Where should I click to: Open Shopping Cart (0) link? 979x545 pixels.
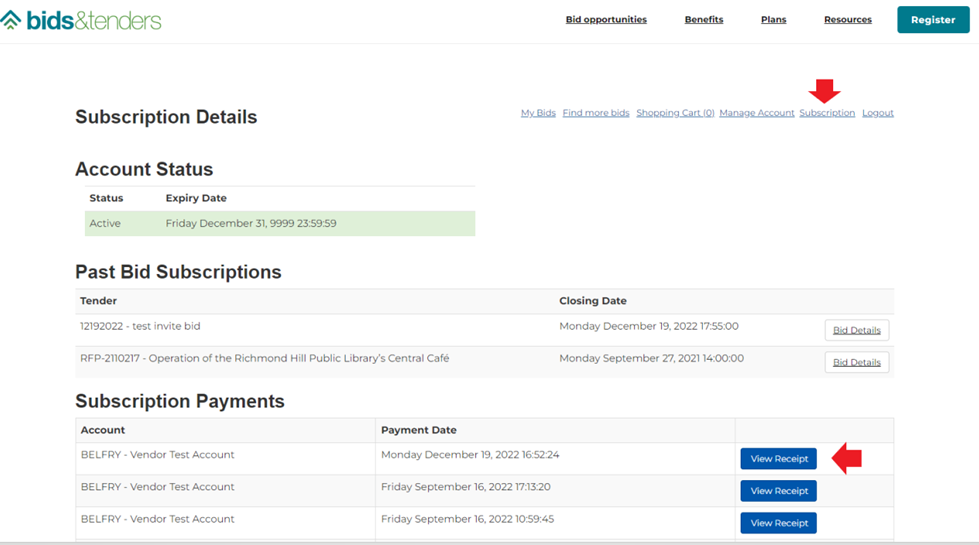pyautogui.click(x=675, y=112)
